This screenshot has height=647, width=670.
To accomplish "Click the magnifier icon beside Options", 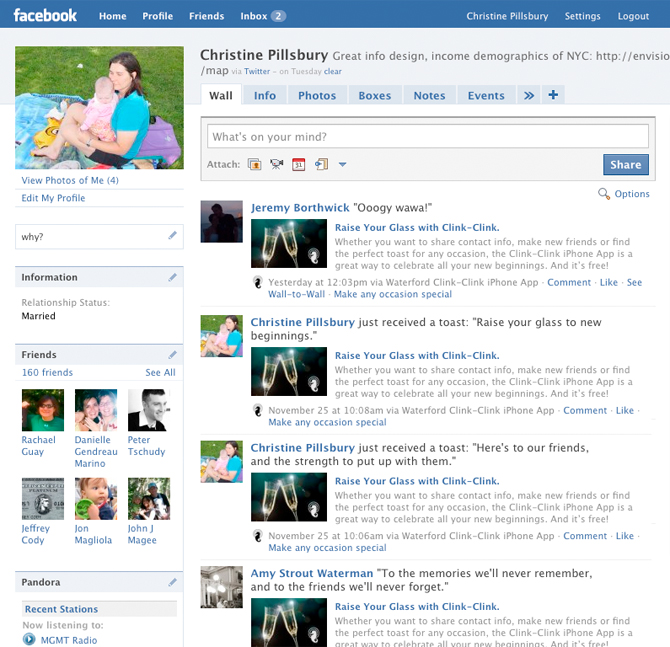I will click(604, 194).
